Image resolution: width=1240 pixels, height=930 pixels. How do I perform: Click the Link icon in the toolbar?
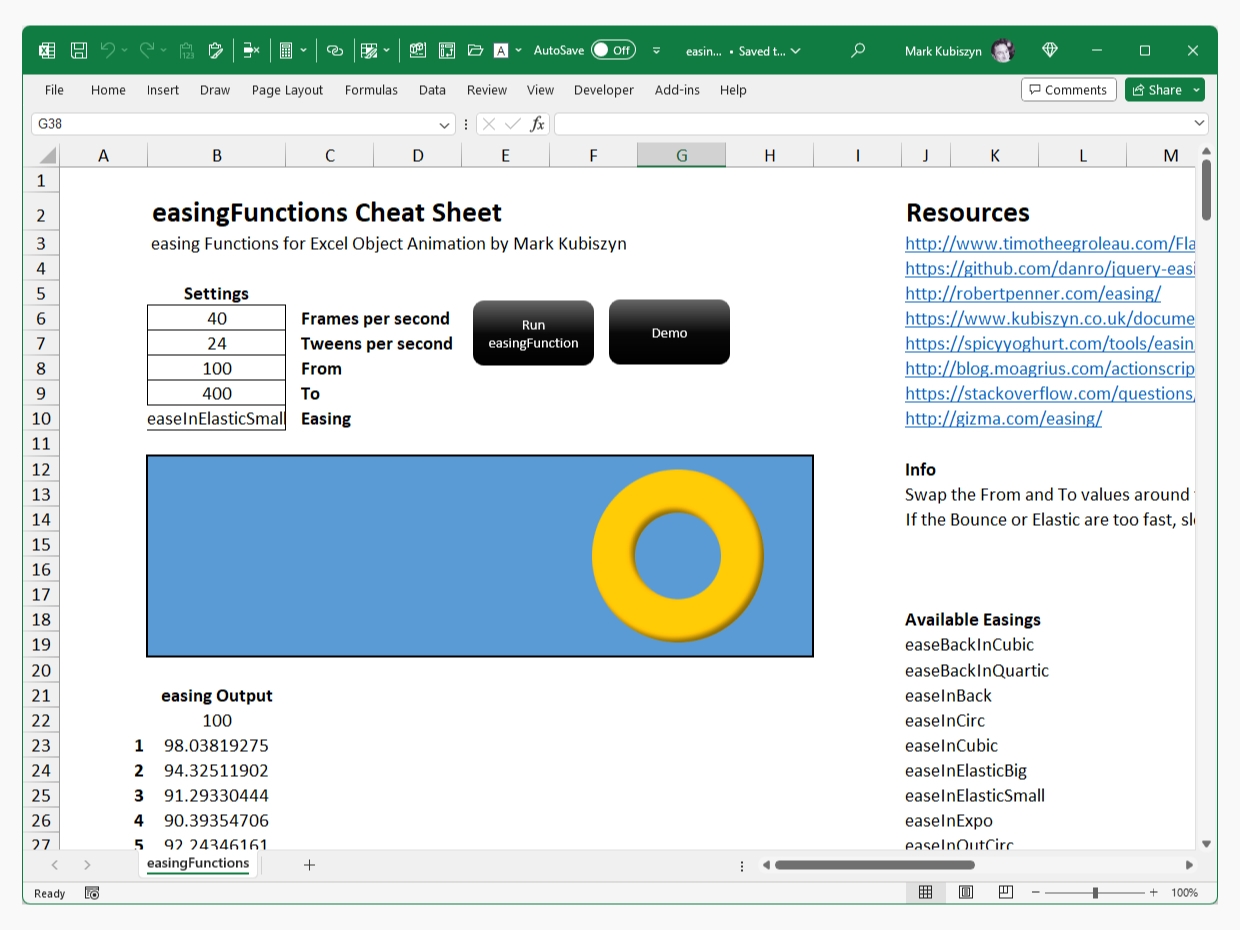pos(335,50)
